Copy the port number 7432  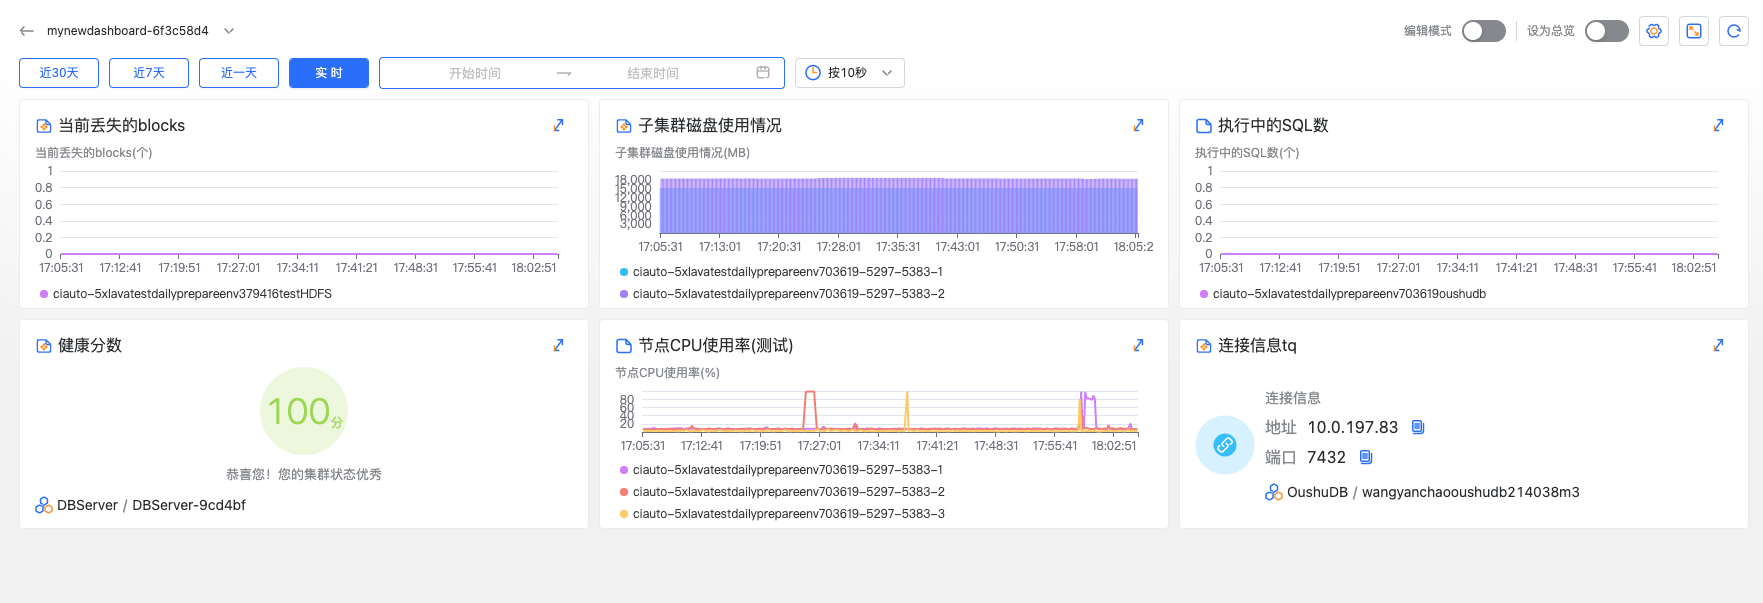click(1366, 457)
